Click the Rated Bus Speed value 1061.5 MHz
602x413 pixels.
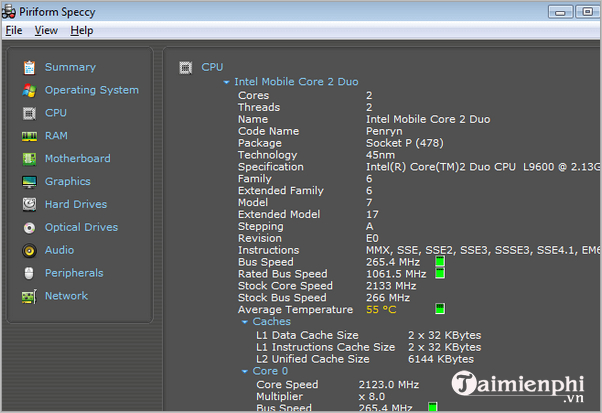pos(396,274)
